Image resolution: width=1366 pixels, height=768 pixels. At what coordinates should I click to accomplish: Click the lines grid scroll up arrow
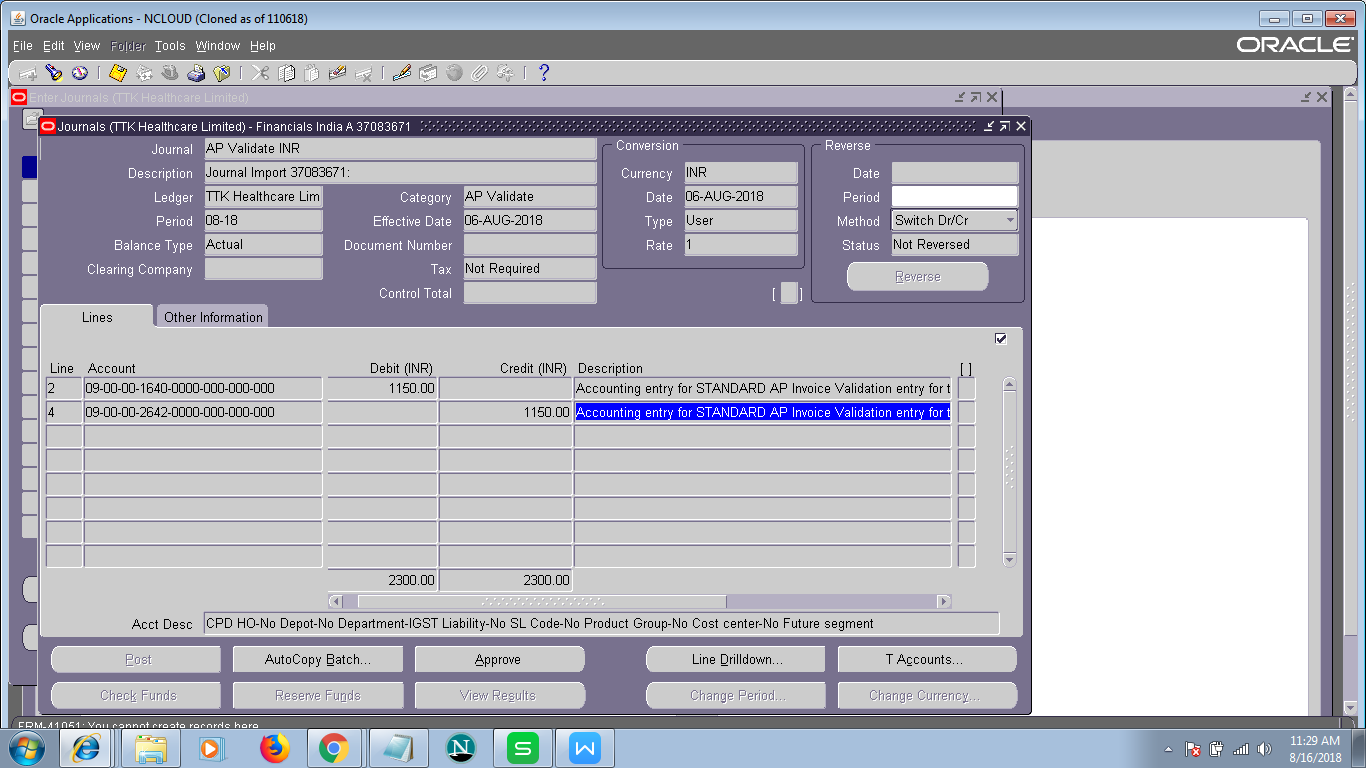coord(1009,384)
